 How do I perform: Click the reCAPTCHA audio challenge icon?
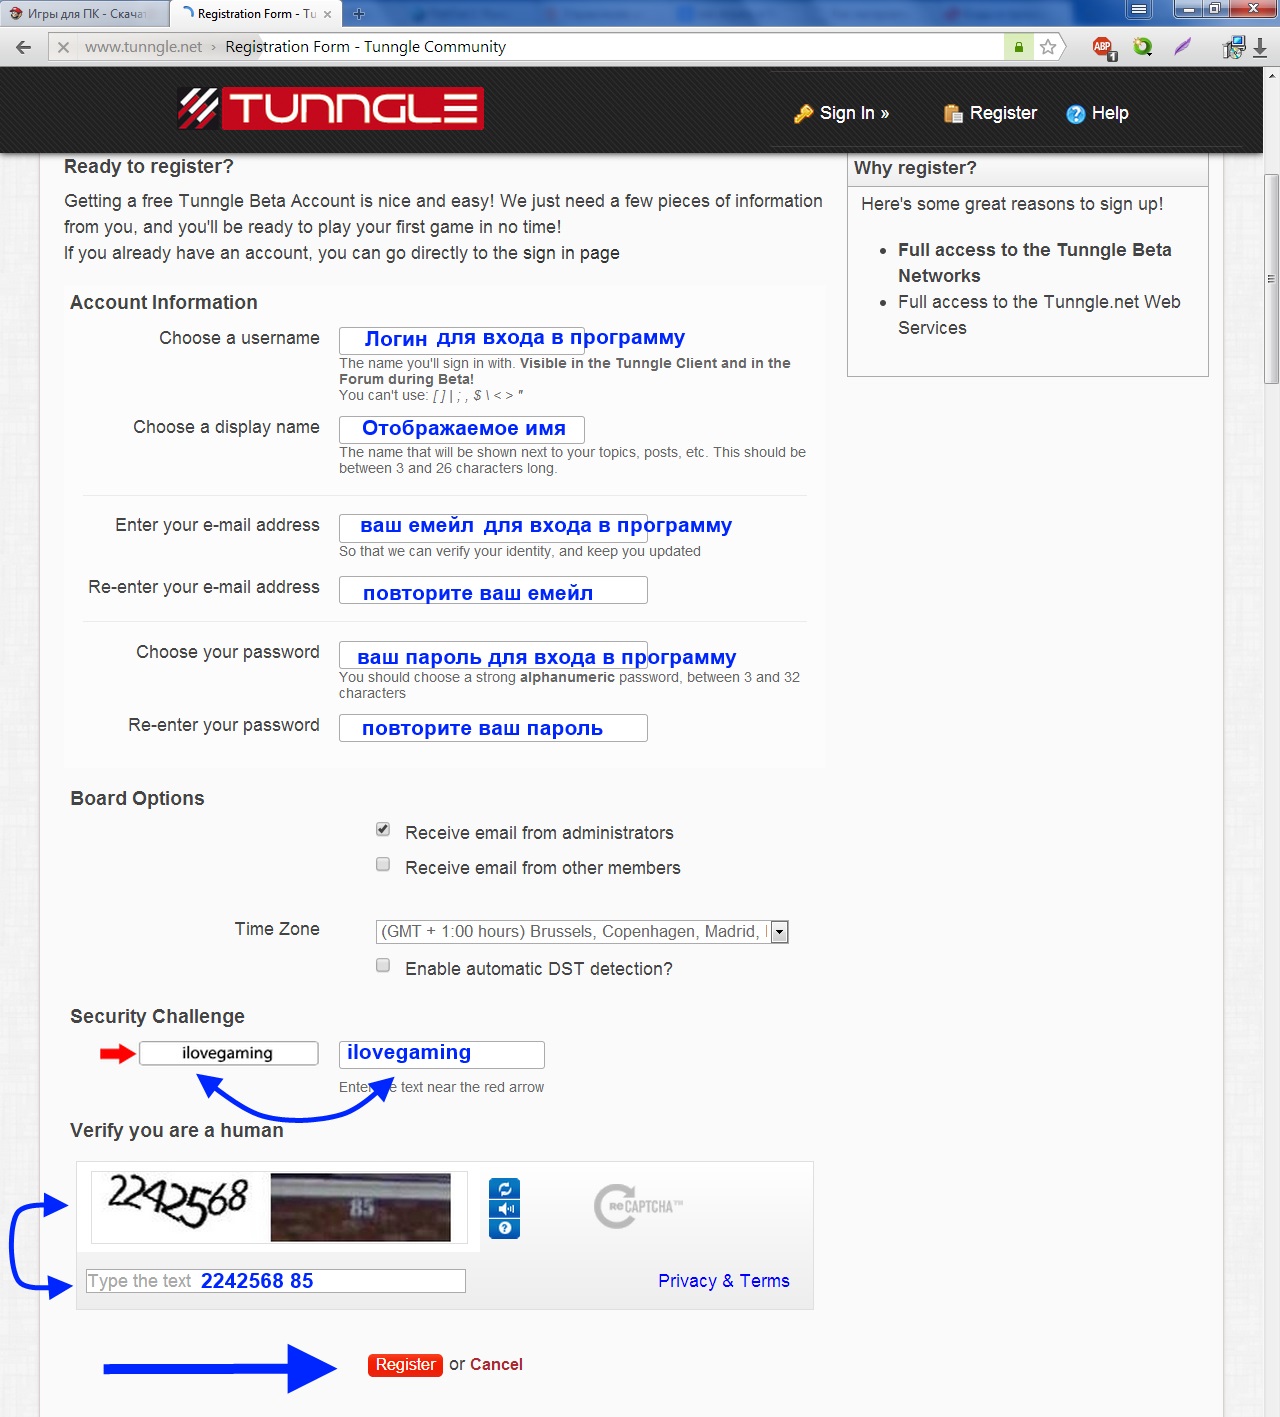pos(504,1209)
